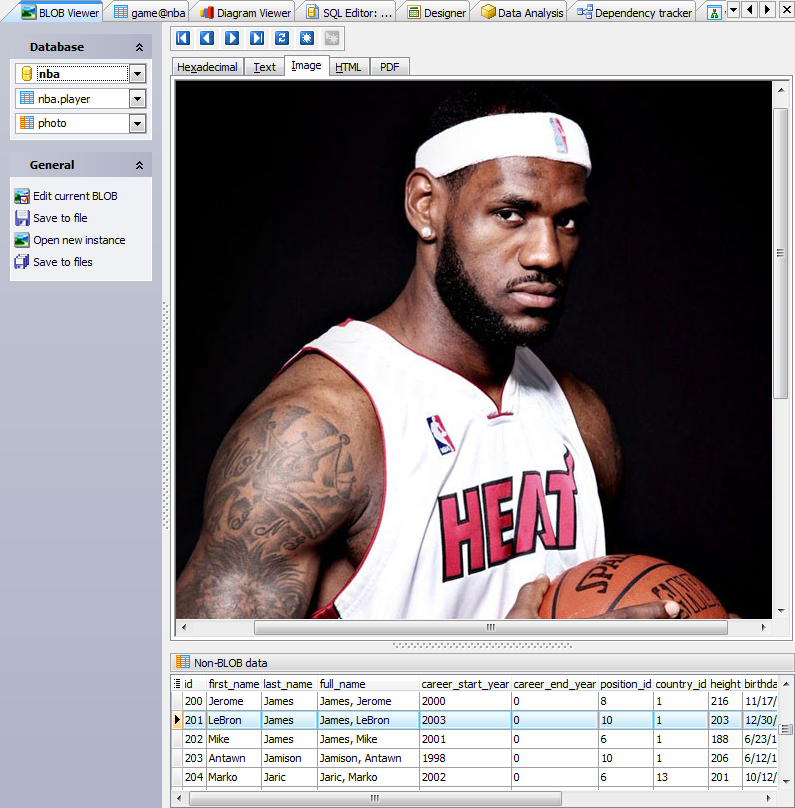Sort by career_start_year column header

[465, 684]
